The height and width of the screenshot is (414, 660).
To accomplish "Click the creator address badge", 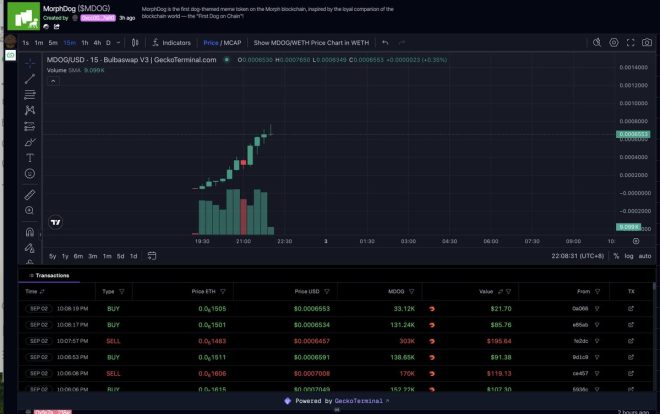I will click(x=98, y=18).
